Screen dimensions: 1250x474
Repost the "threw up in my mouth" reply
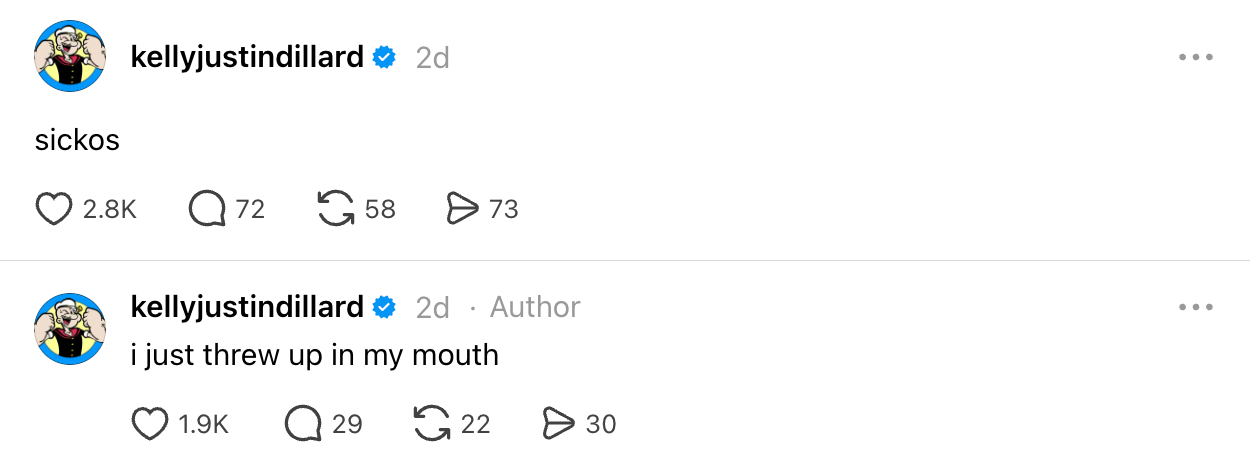tap(431, 424)
